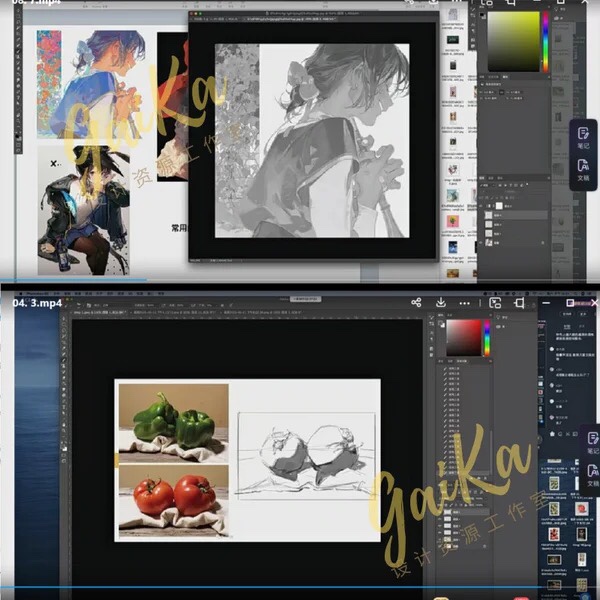Select the highlighted layer in lower Photoshop's Layers panel
Viewport: 600px width, 600px height.
[465, 512]
